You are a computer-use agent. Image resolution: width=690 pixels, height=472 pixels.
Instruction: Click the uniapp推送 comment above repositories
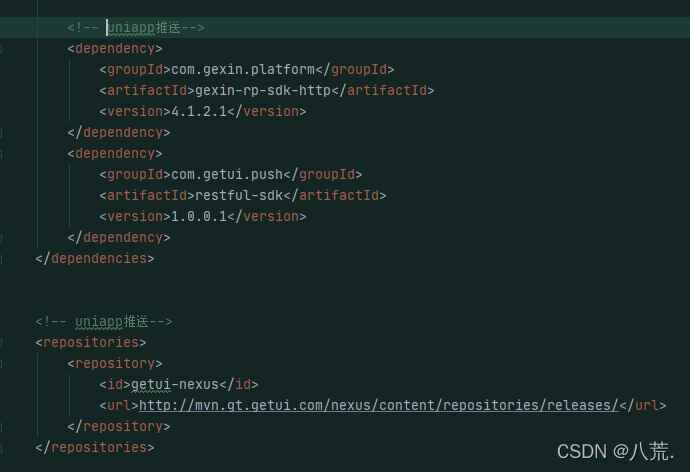point(104,322)
